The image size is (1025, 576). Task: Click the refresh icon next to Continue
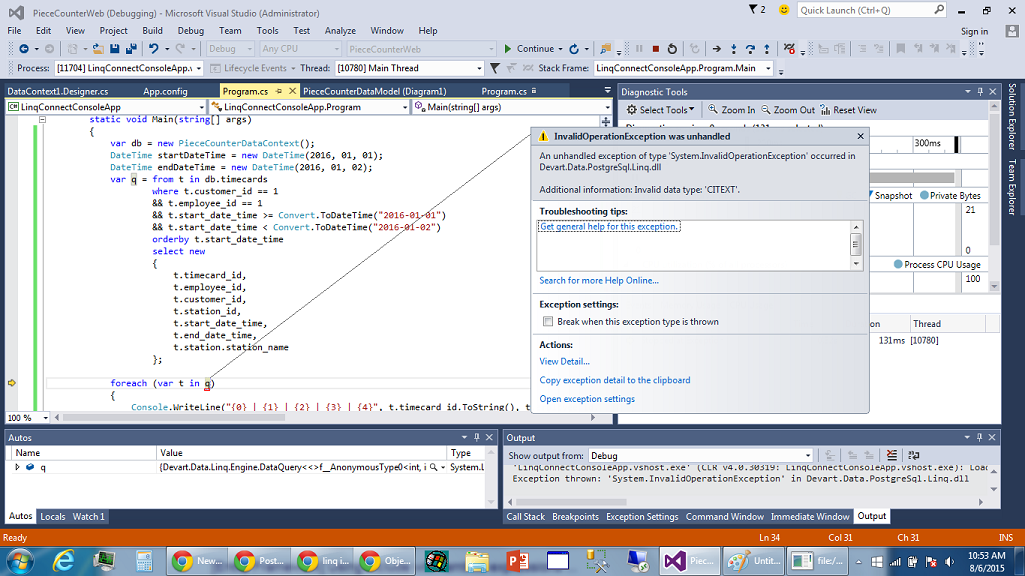[x=574, y=49]
